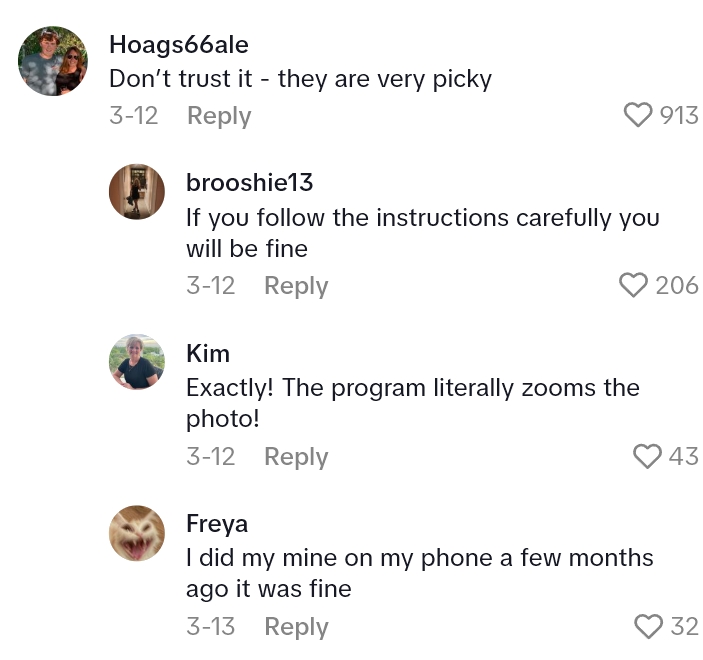Go to Kim's profile name
Viewport: 703px width, 660px height.
pyautogui.click(x=208, y=353)
